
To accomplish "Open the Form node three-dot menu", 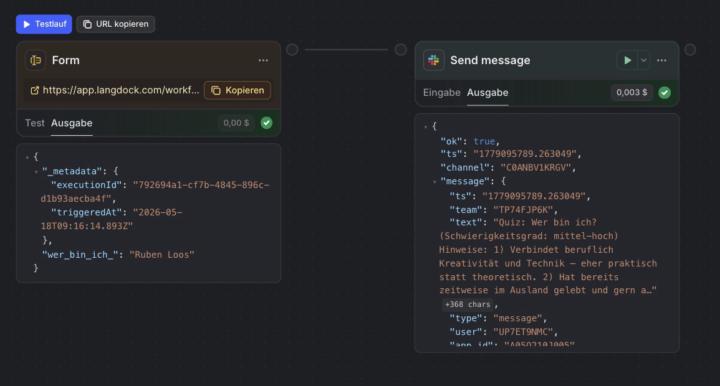I will point(263,60).
